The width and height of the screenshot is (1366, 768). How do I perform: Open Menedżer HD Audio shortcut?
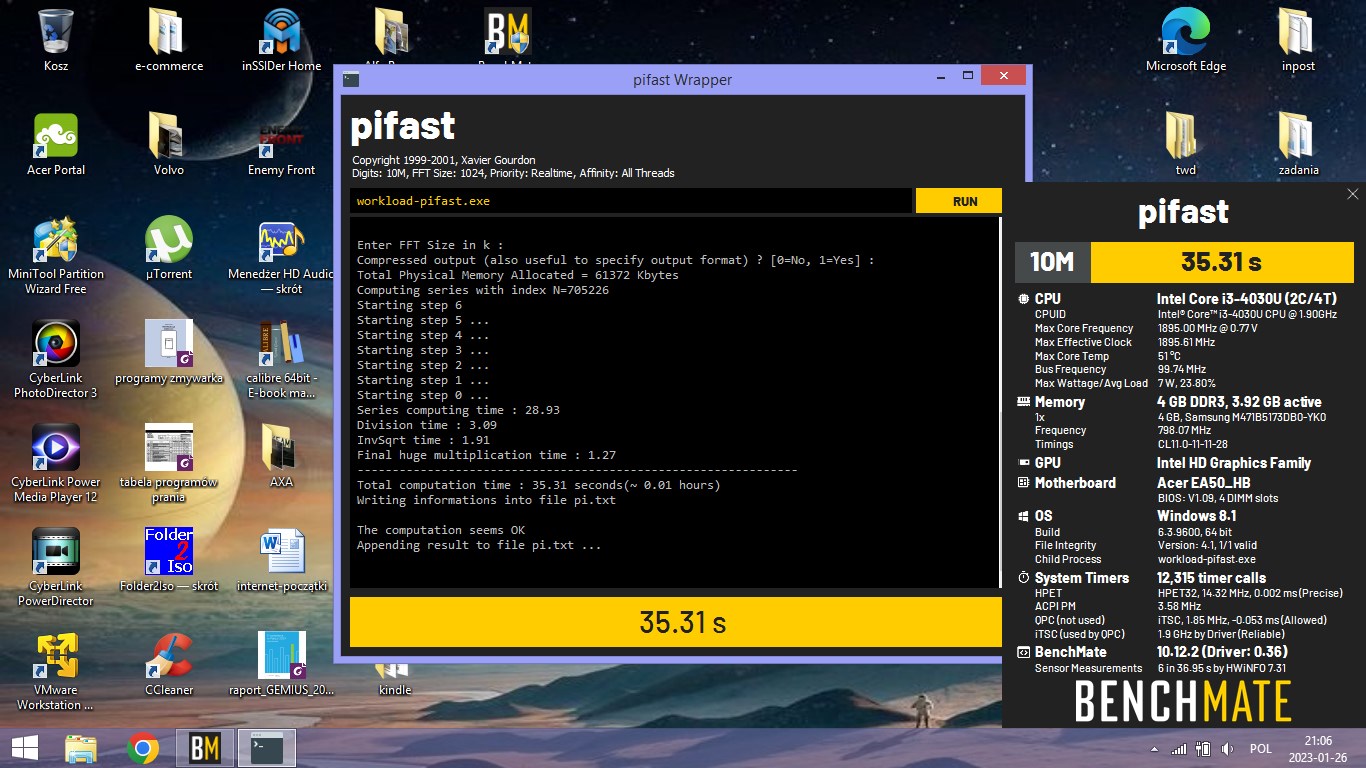click(x=281, y=256)
